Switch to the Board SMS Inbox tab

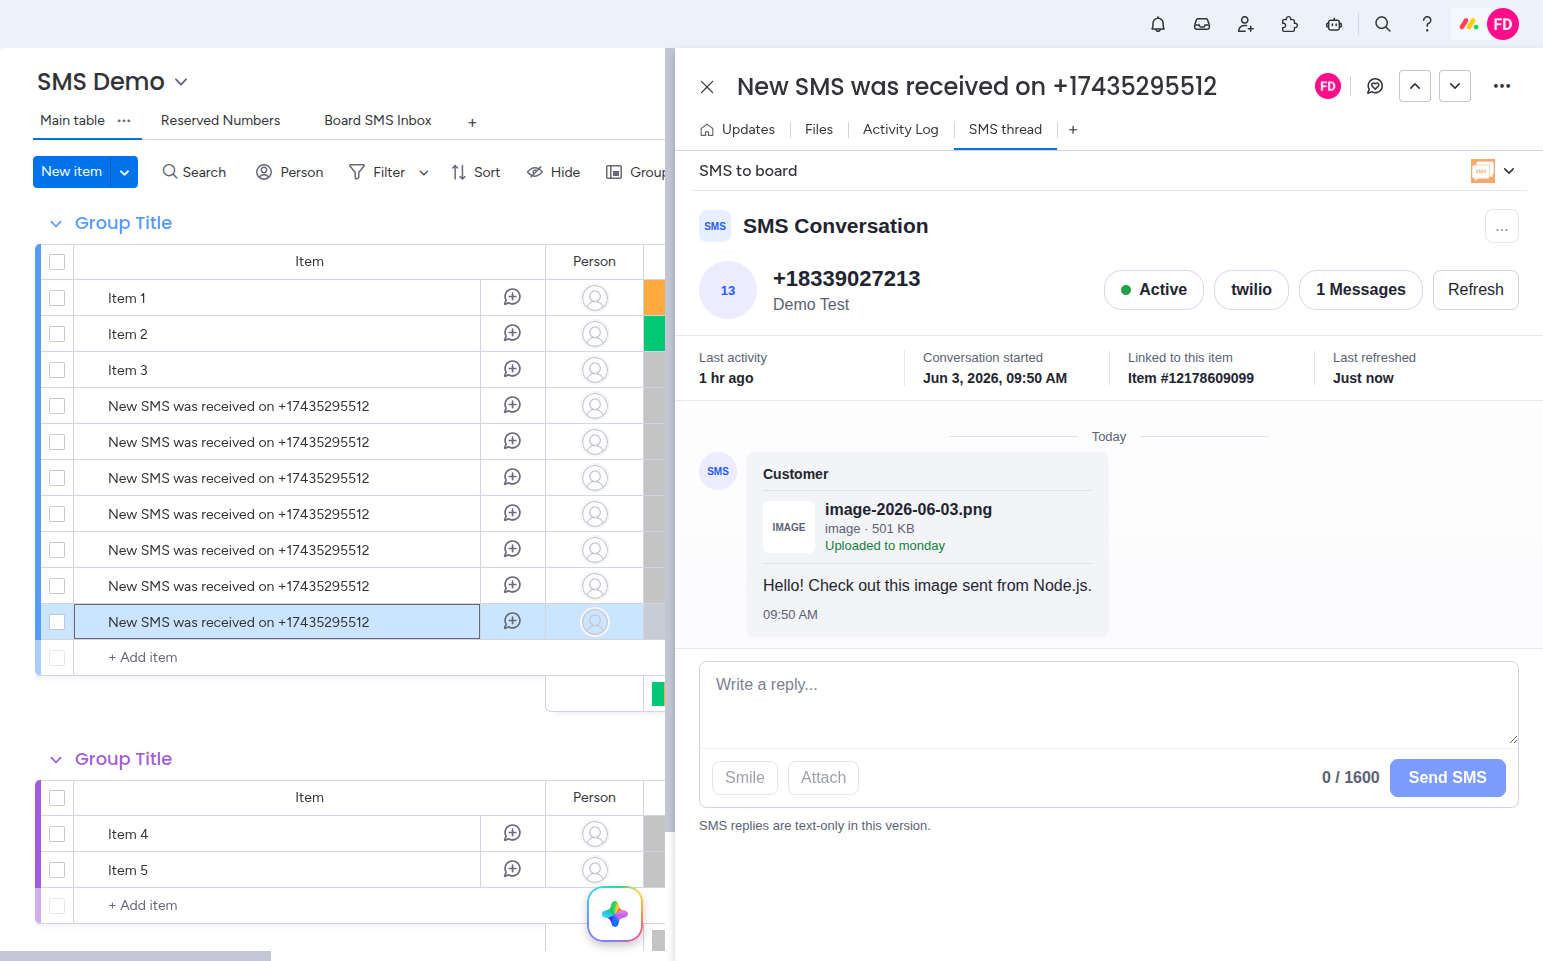pos(378,120)
